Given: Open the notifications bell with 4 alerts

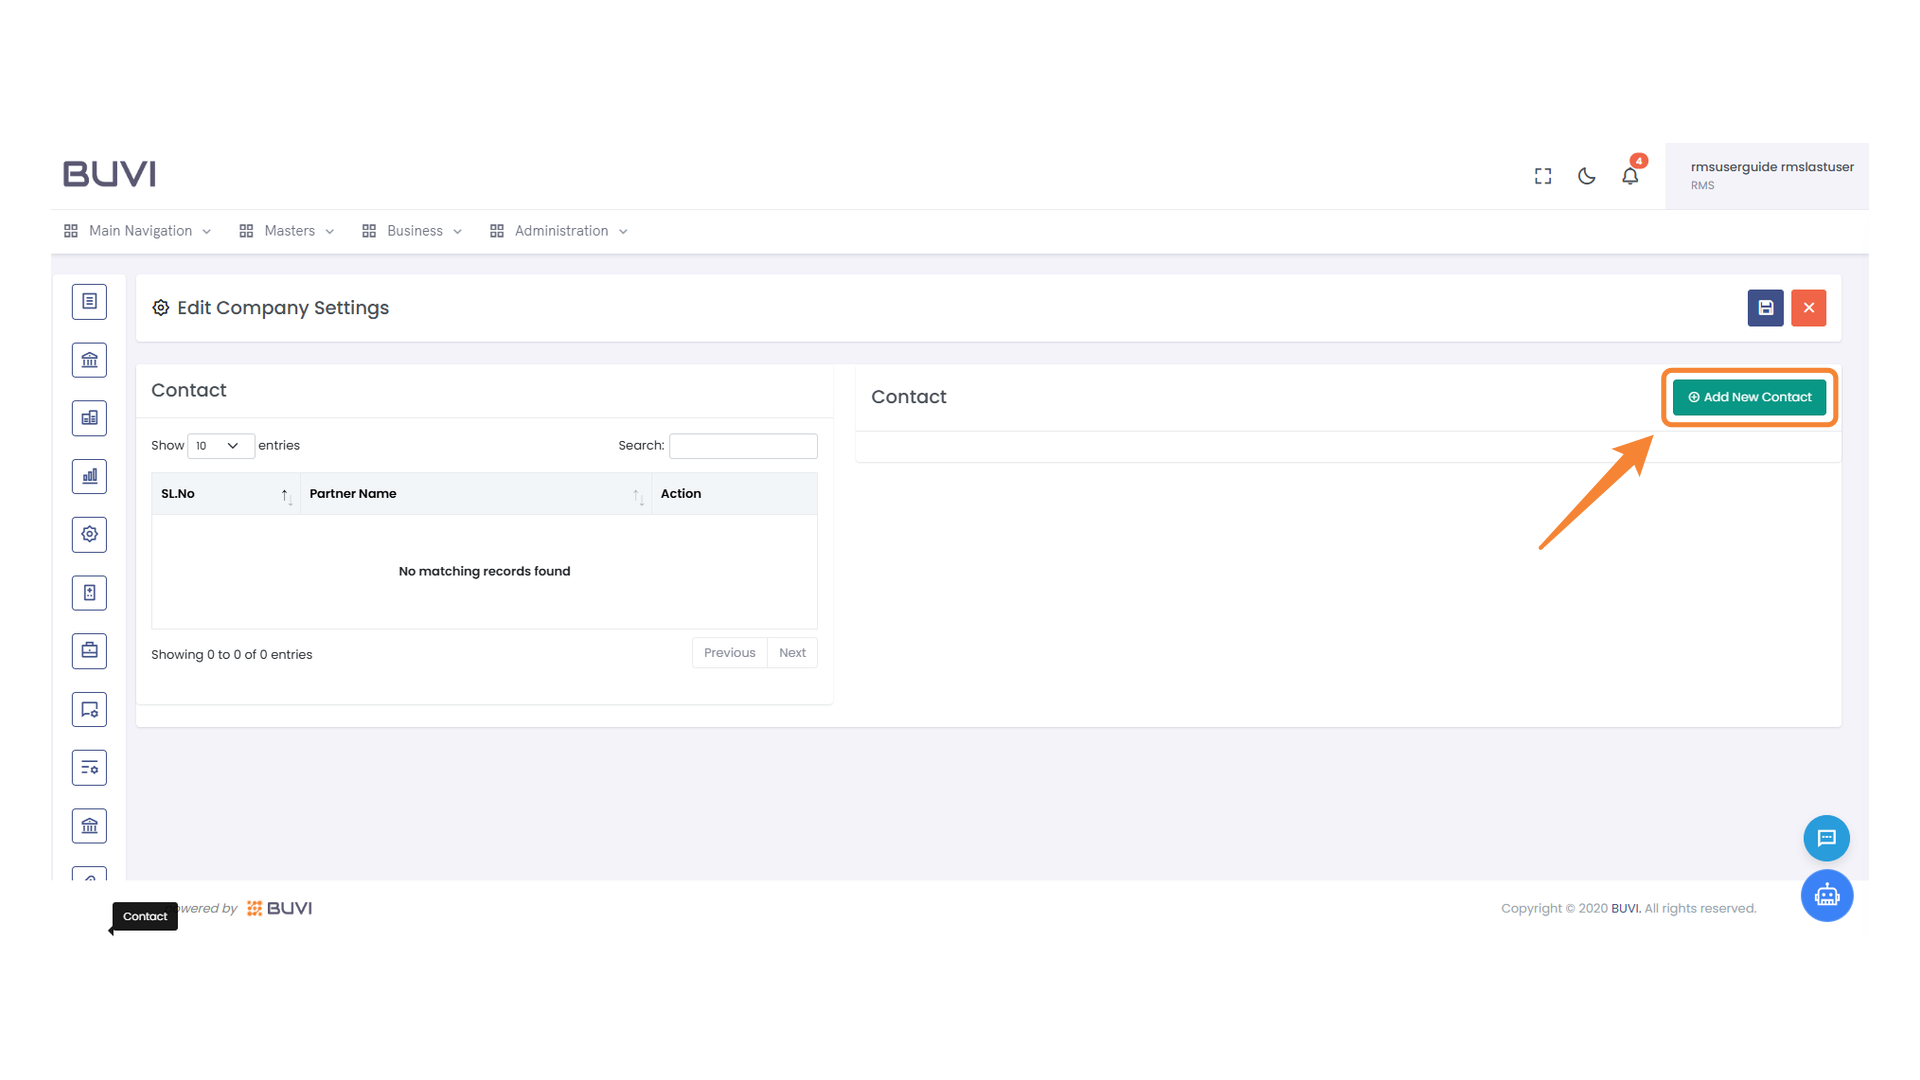Looking at the screenshot, I should click(x=1630, y=175).
